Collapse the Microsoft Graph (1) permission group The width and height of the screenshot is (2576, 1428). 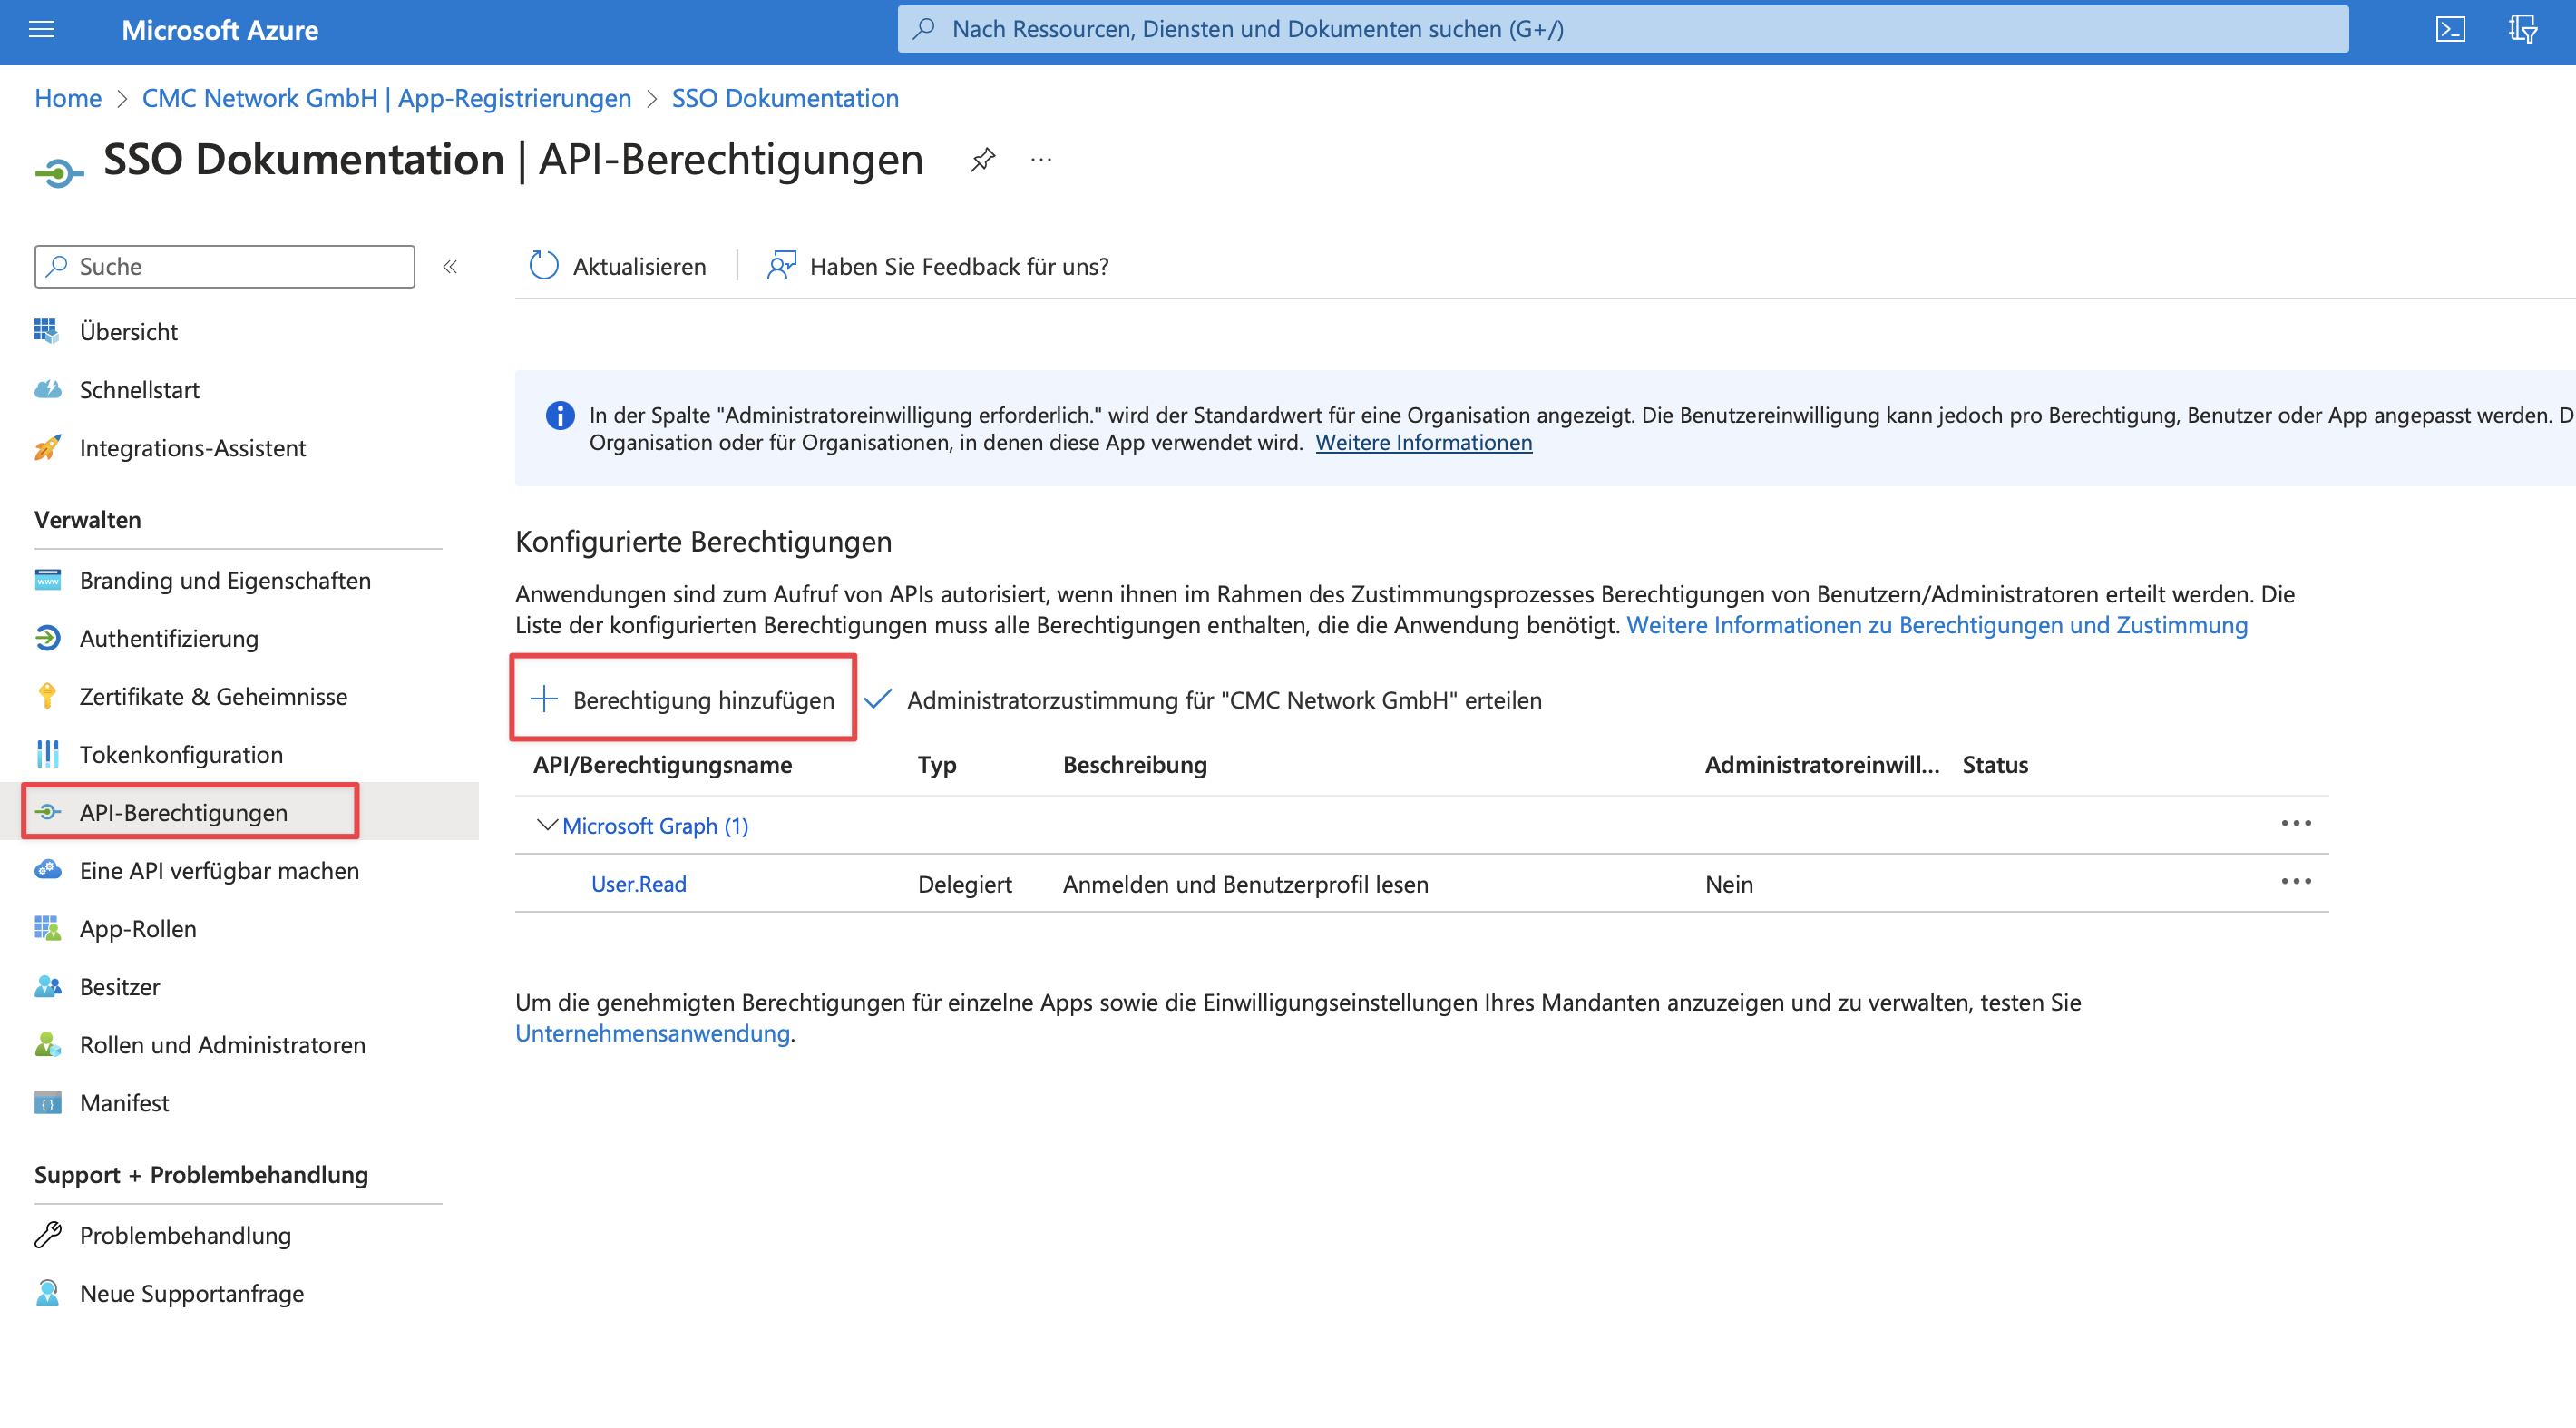pyautogui.click(x=546, y=825)
